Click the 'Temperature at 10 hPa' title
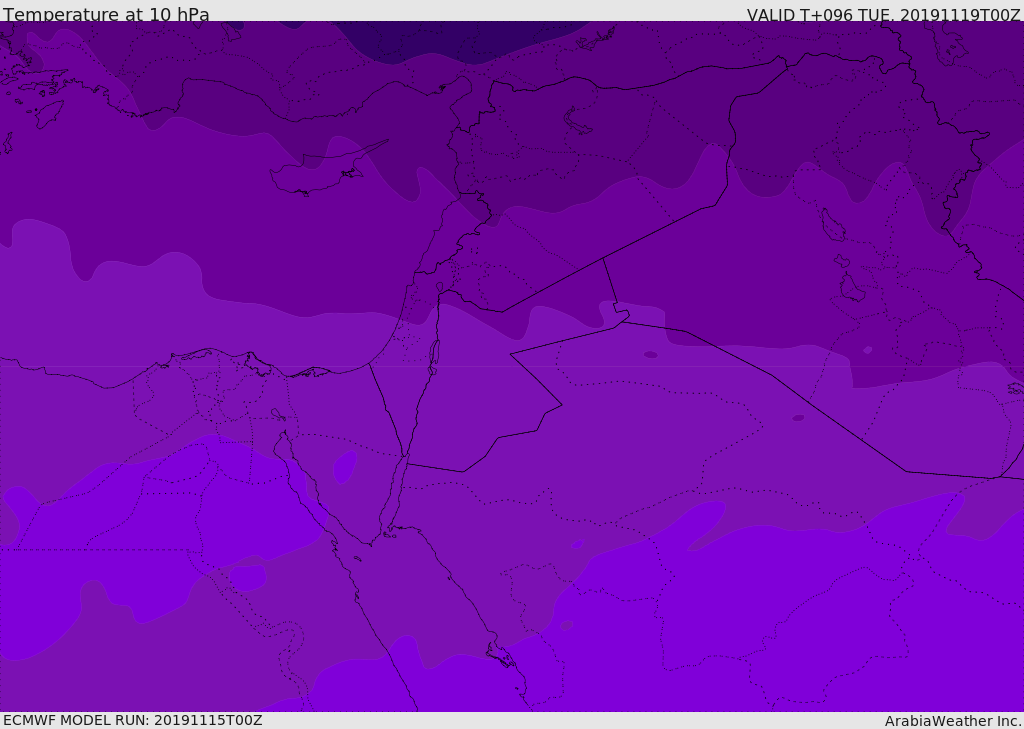Viewport: 1024px width, 729px height. [106, 15]
